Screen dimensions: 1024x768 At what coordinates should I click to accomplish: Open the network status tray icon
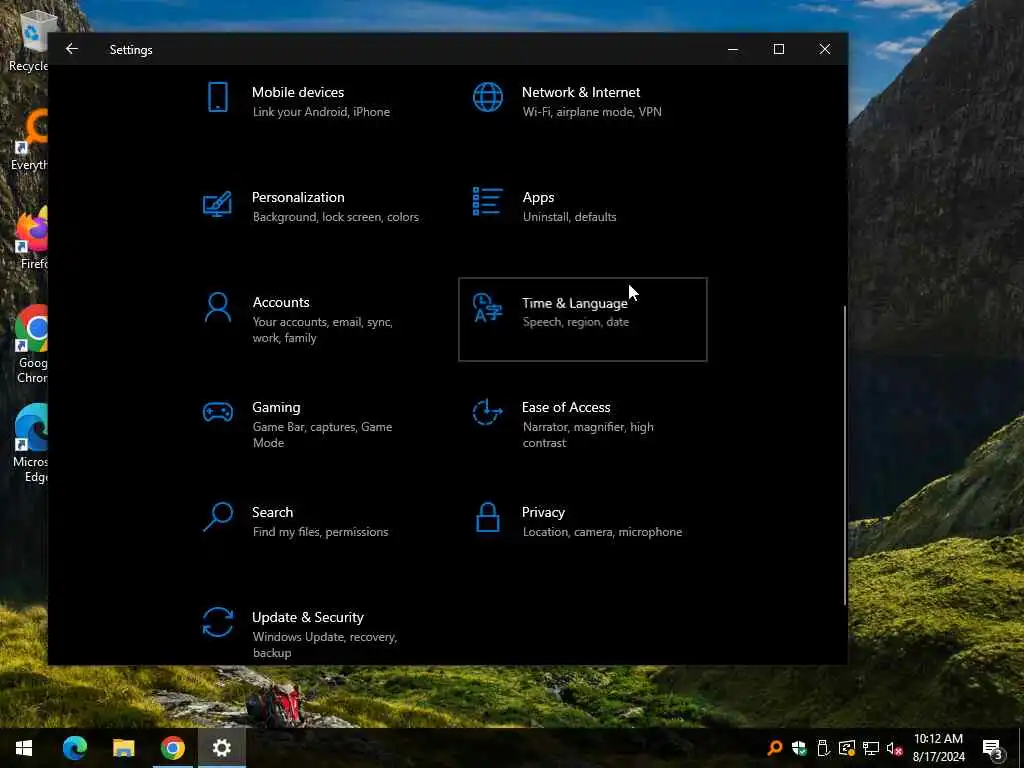point(871,748)
